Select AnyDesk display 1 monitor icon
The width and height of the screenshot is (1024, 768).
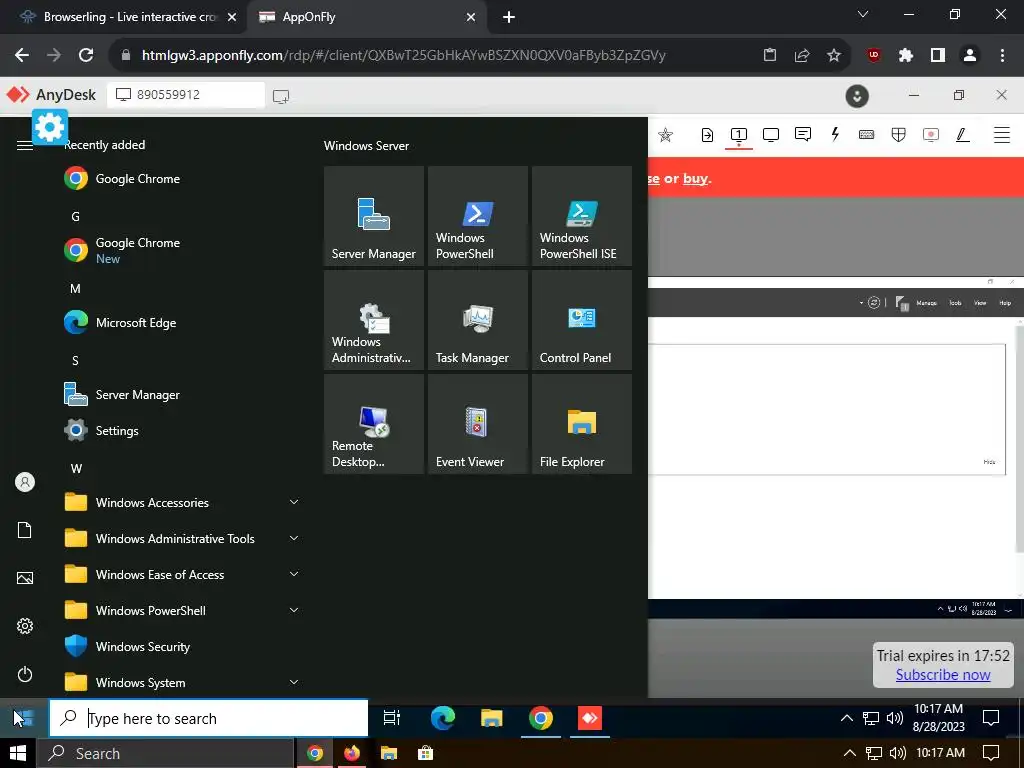739,135
